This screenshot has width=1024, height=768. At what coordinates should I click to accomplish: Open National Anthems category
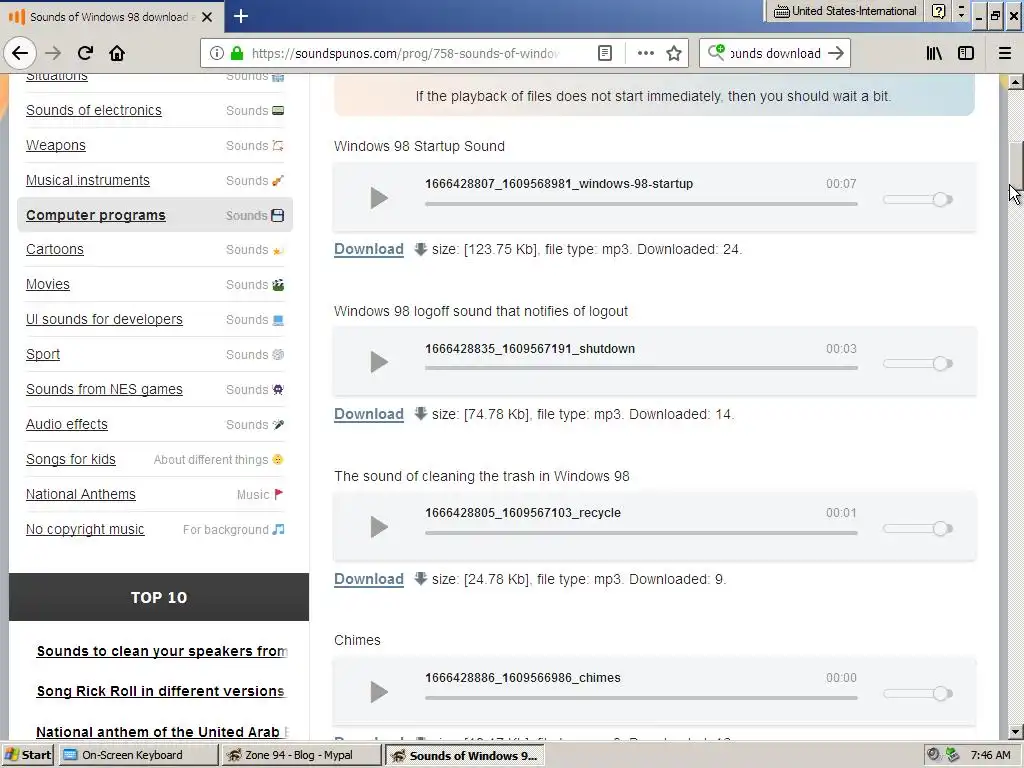[80, 494]
